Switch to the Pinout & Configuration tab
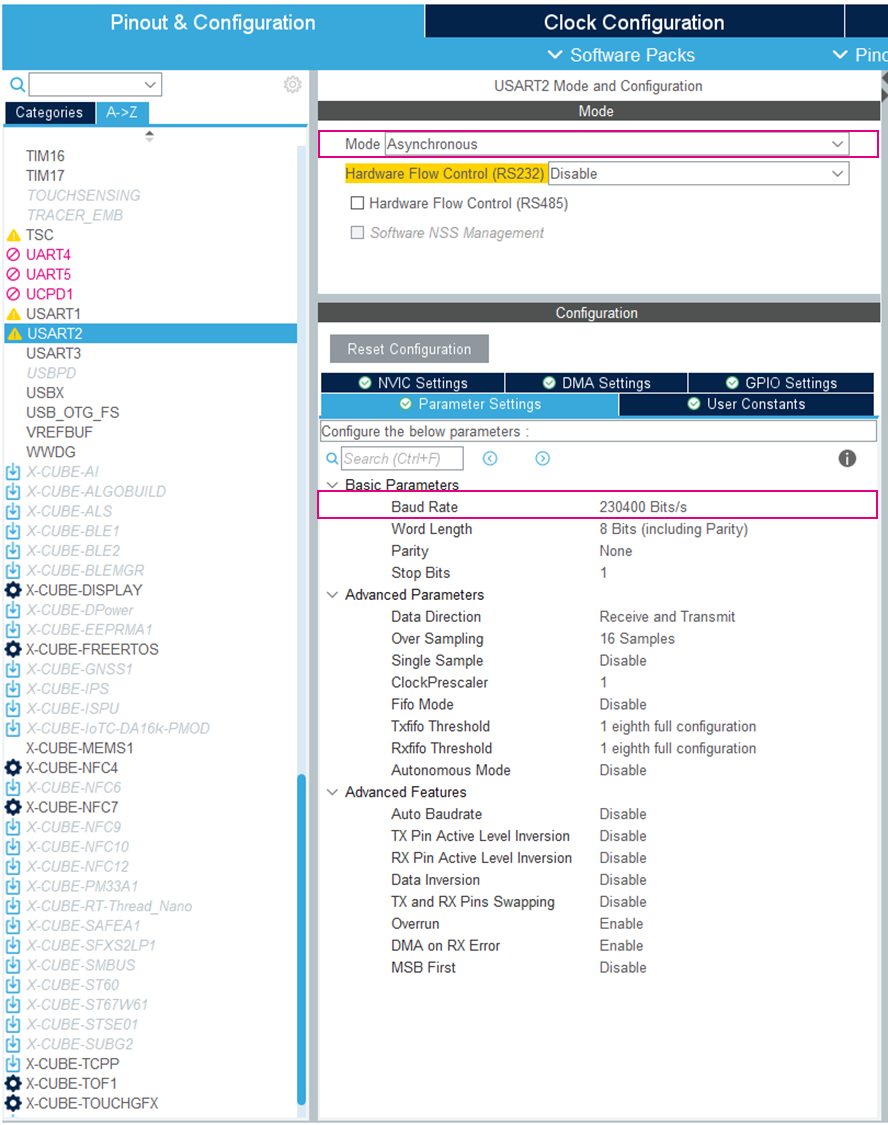This screenshot has height=1125, width=888. point(213,22)
